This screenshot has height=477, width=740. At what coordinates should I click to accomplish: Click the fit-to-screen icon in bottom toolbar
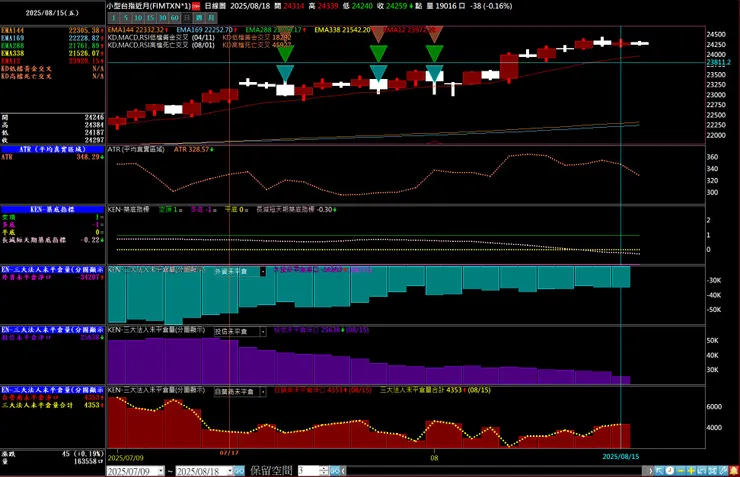click(x=712, y=471)
